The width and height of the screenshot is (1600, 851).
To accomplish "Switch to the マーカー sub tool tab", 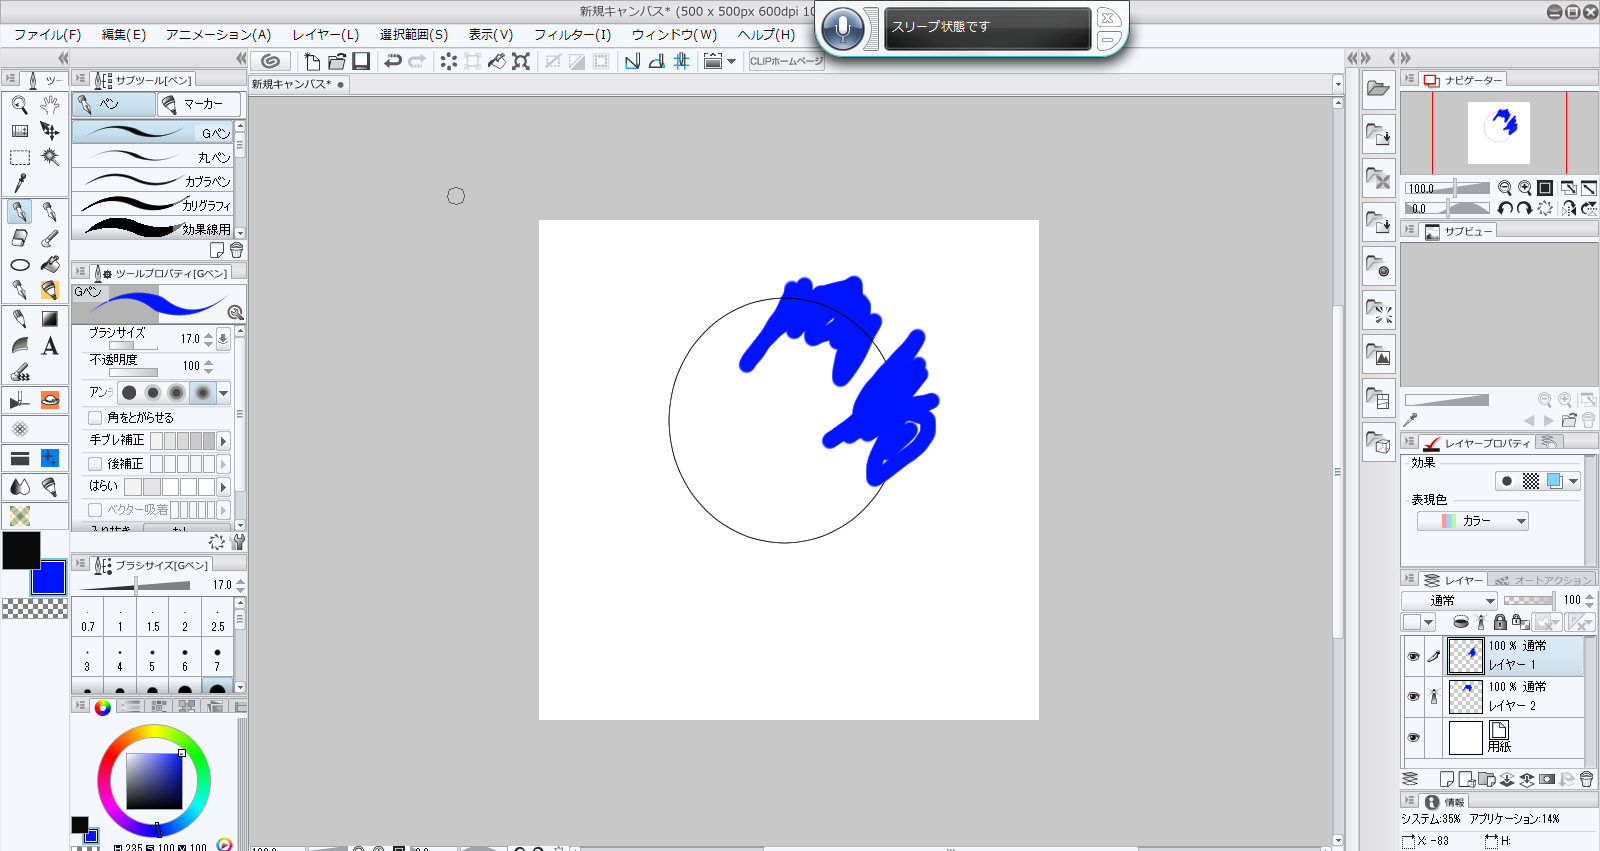I will click(199, 104).
